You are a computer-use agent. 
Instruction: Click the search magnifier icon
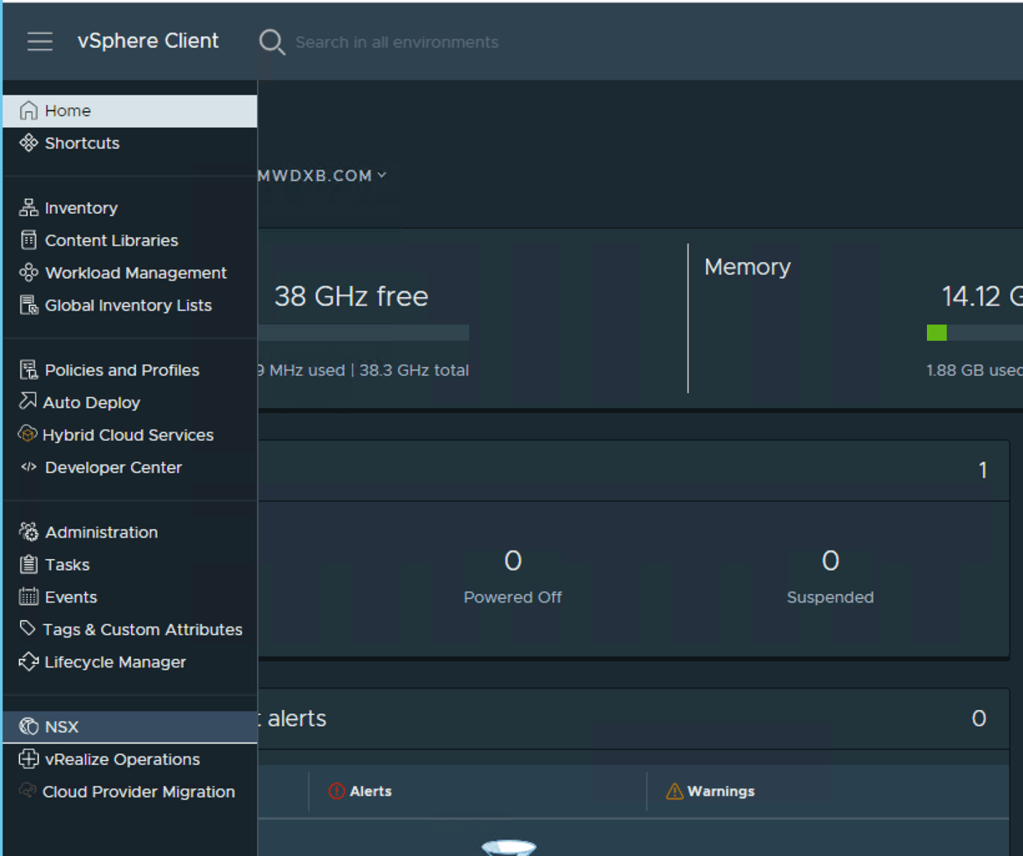pos(271,42)
